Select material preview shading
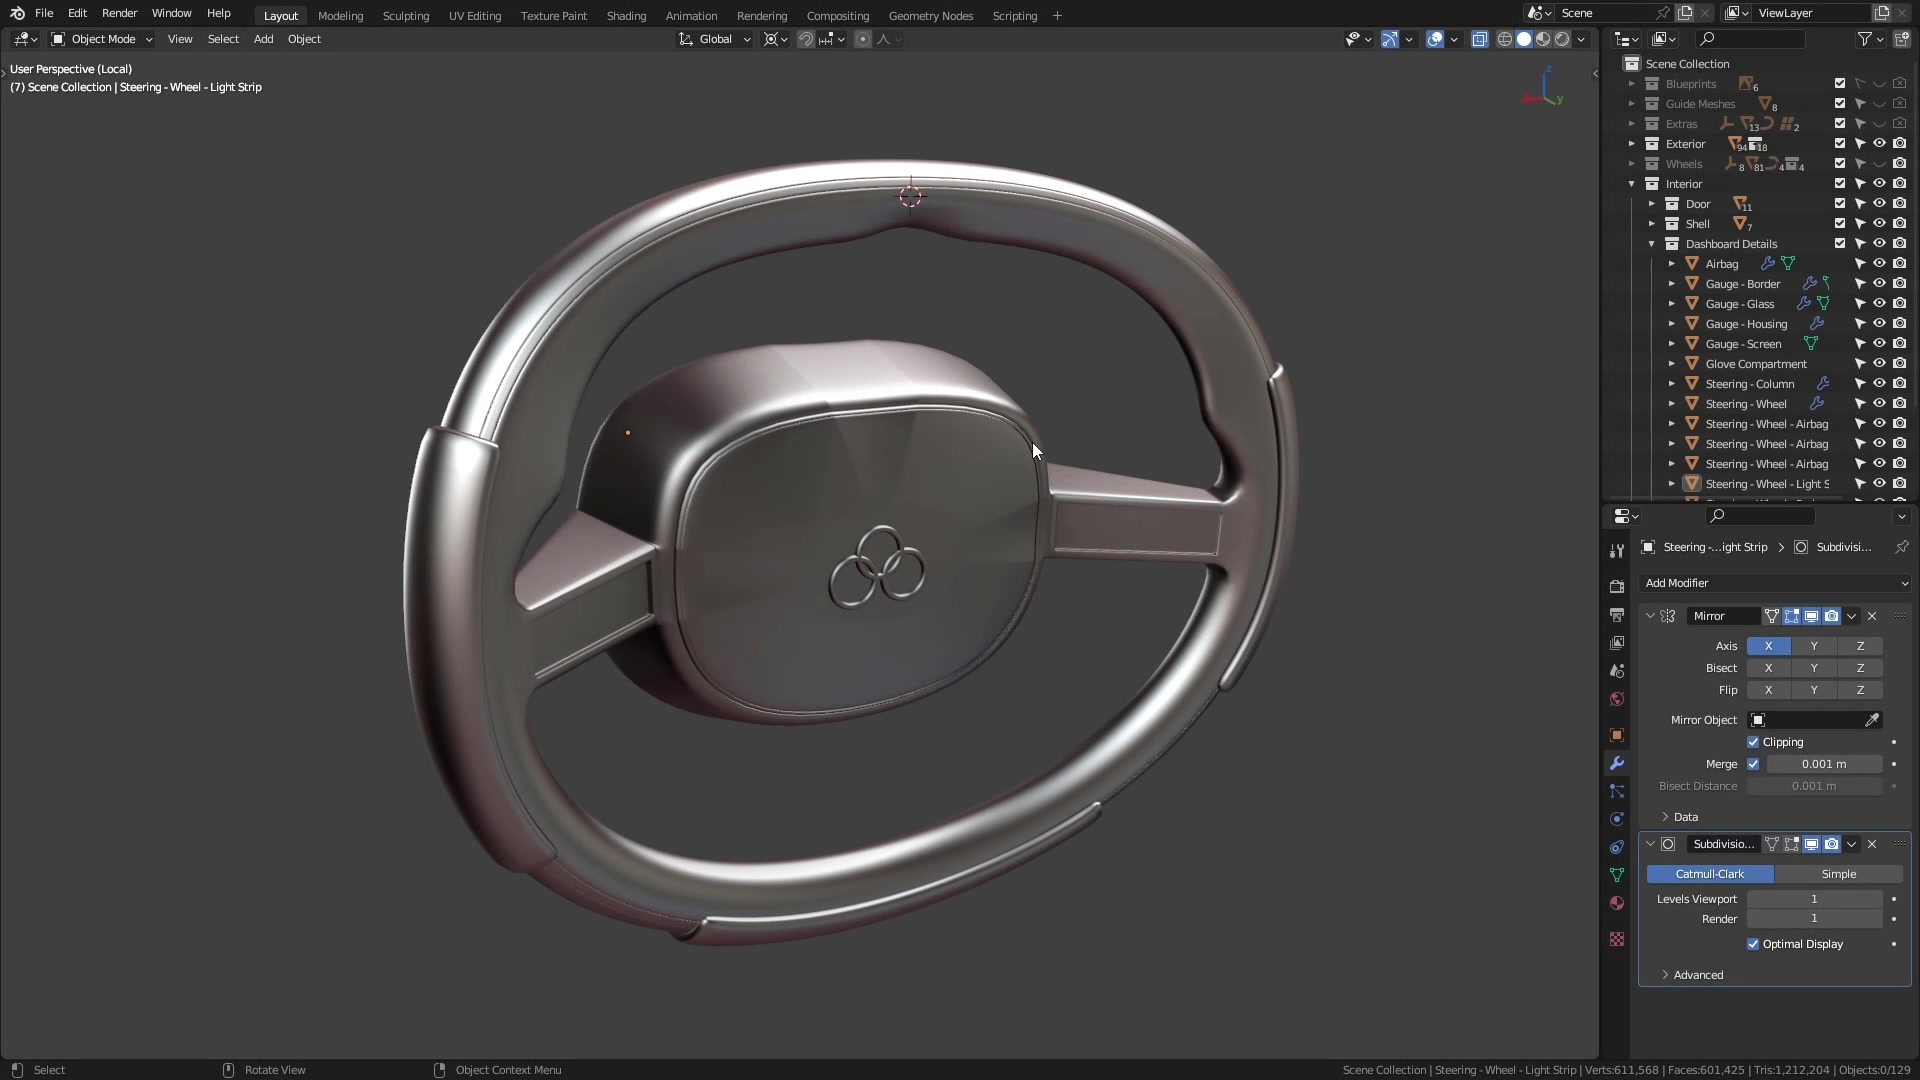 coord(1543,39)
